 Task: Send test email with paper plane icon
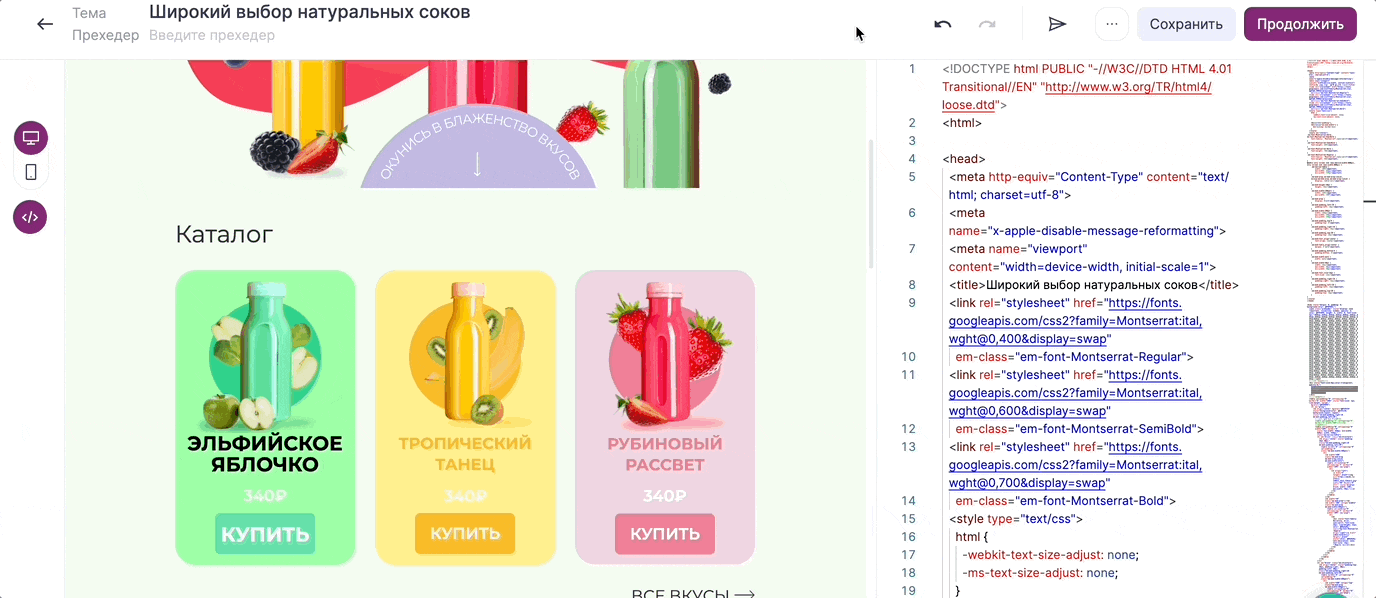(1057, 24)
